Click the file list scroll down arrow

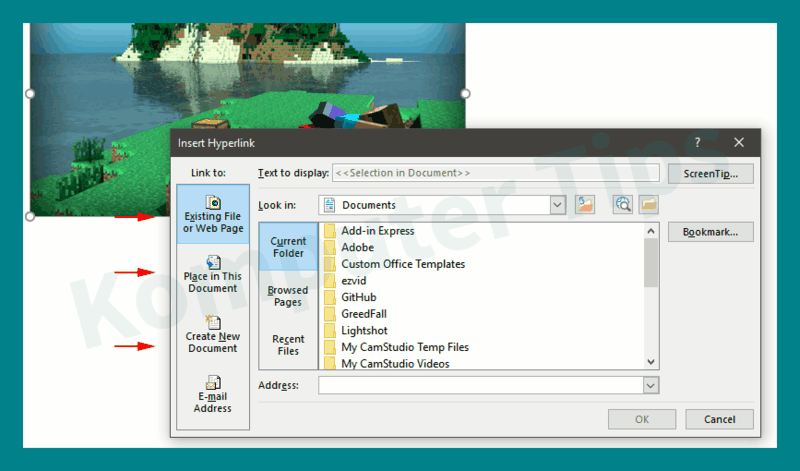(x=651, y=362)
